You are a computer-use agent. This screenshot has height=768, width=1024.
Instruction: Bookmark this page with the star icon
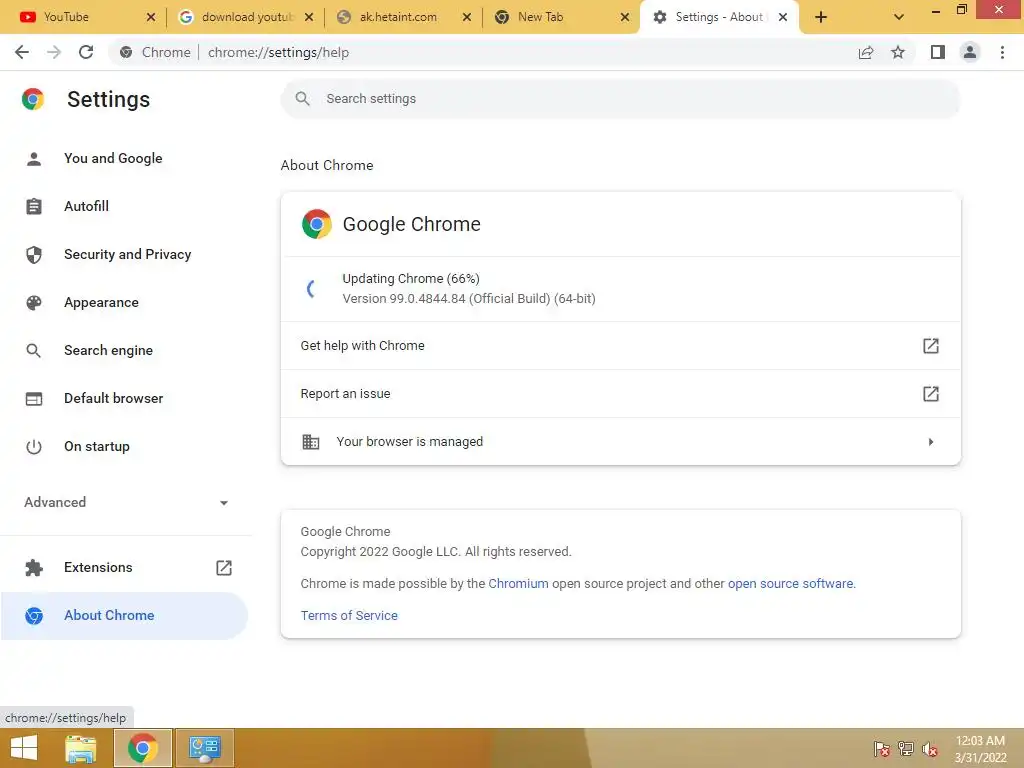[898, 52]
